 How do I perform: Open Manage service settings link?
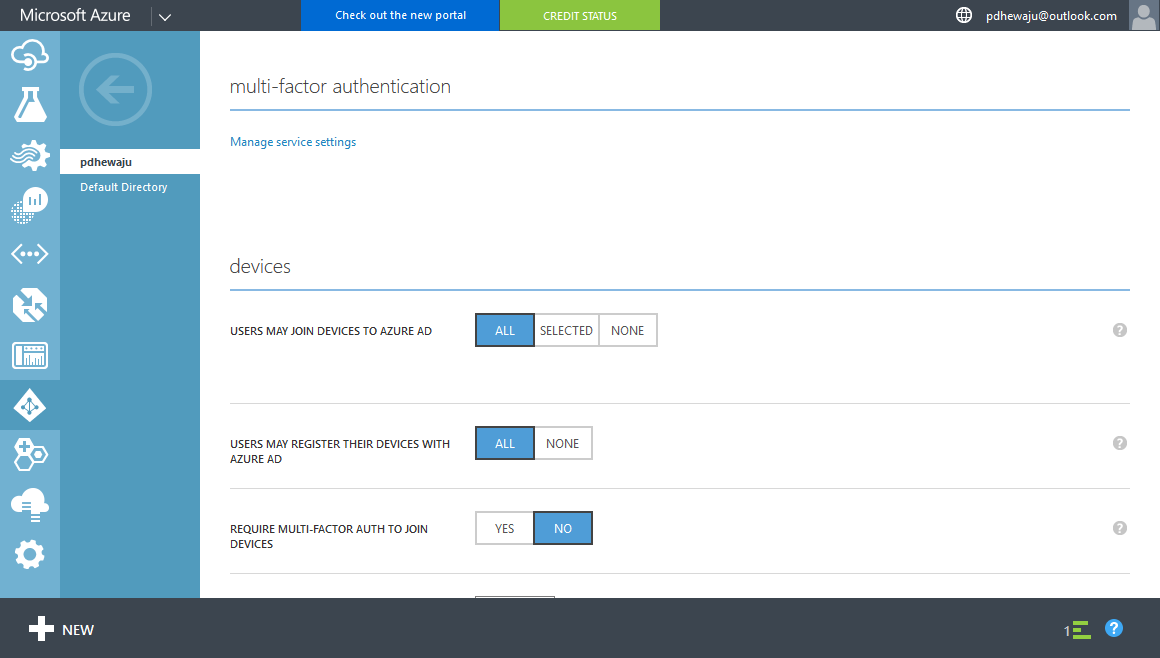tap(293, 142)
